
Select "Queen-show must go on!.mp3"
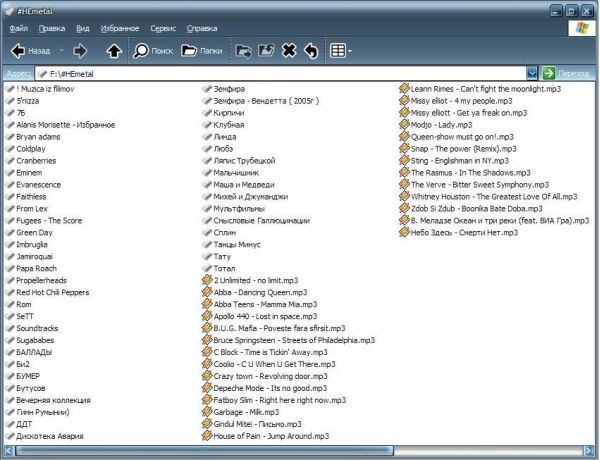coord(462,137)
